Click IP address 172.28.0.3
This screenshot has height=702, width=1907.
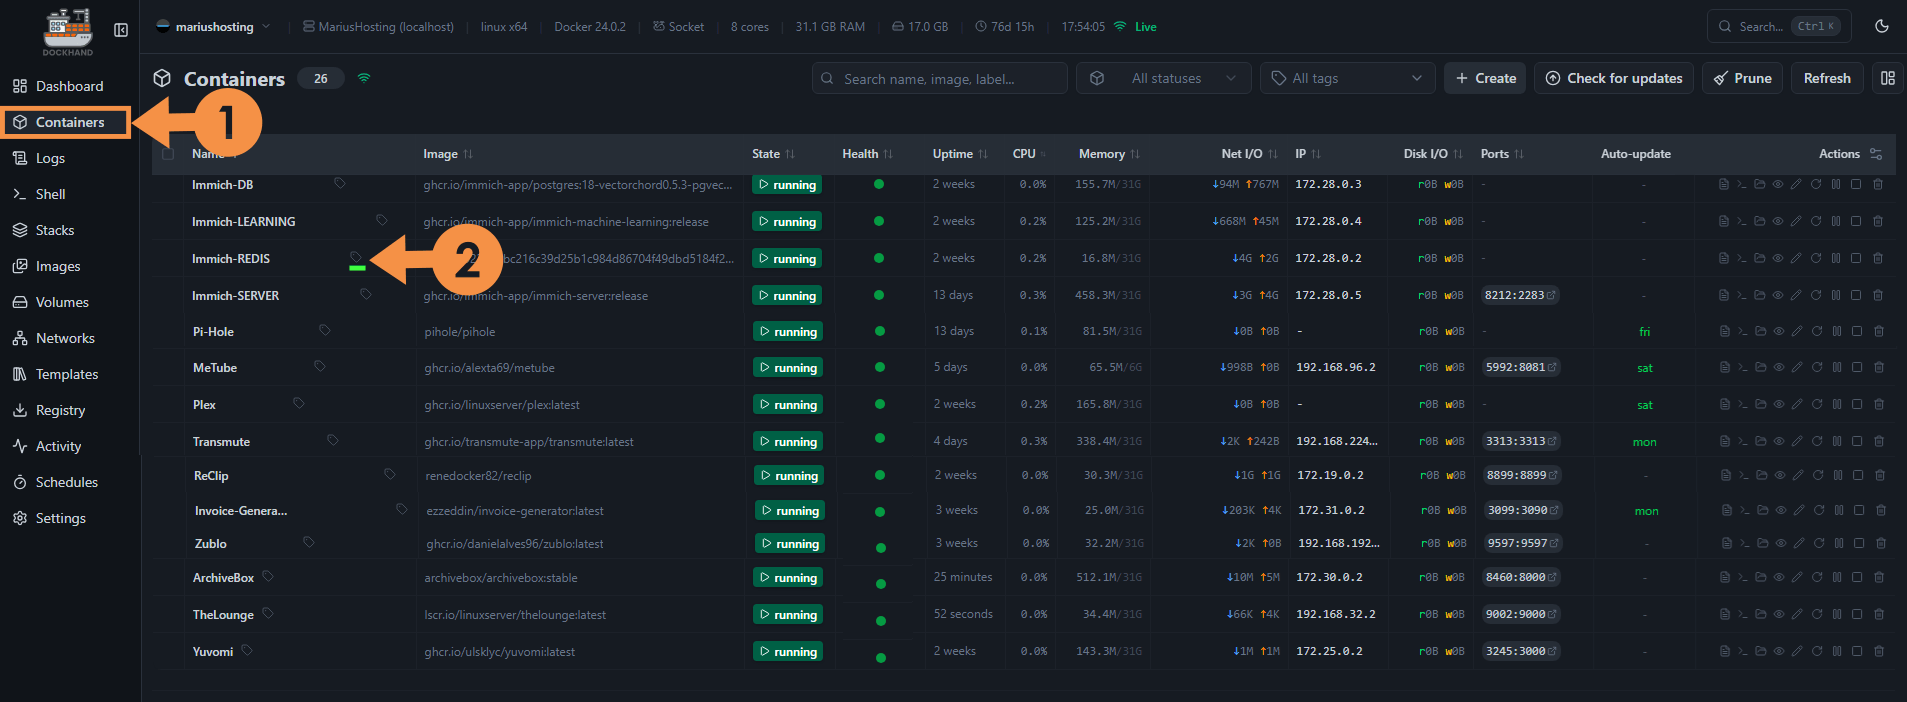point(1328,184)
